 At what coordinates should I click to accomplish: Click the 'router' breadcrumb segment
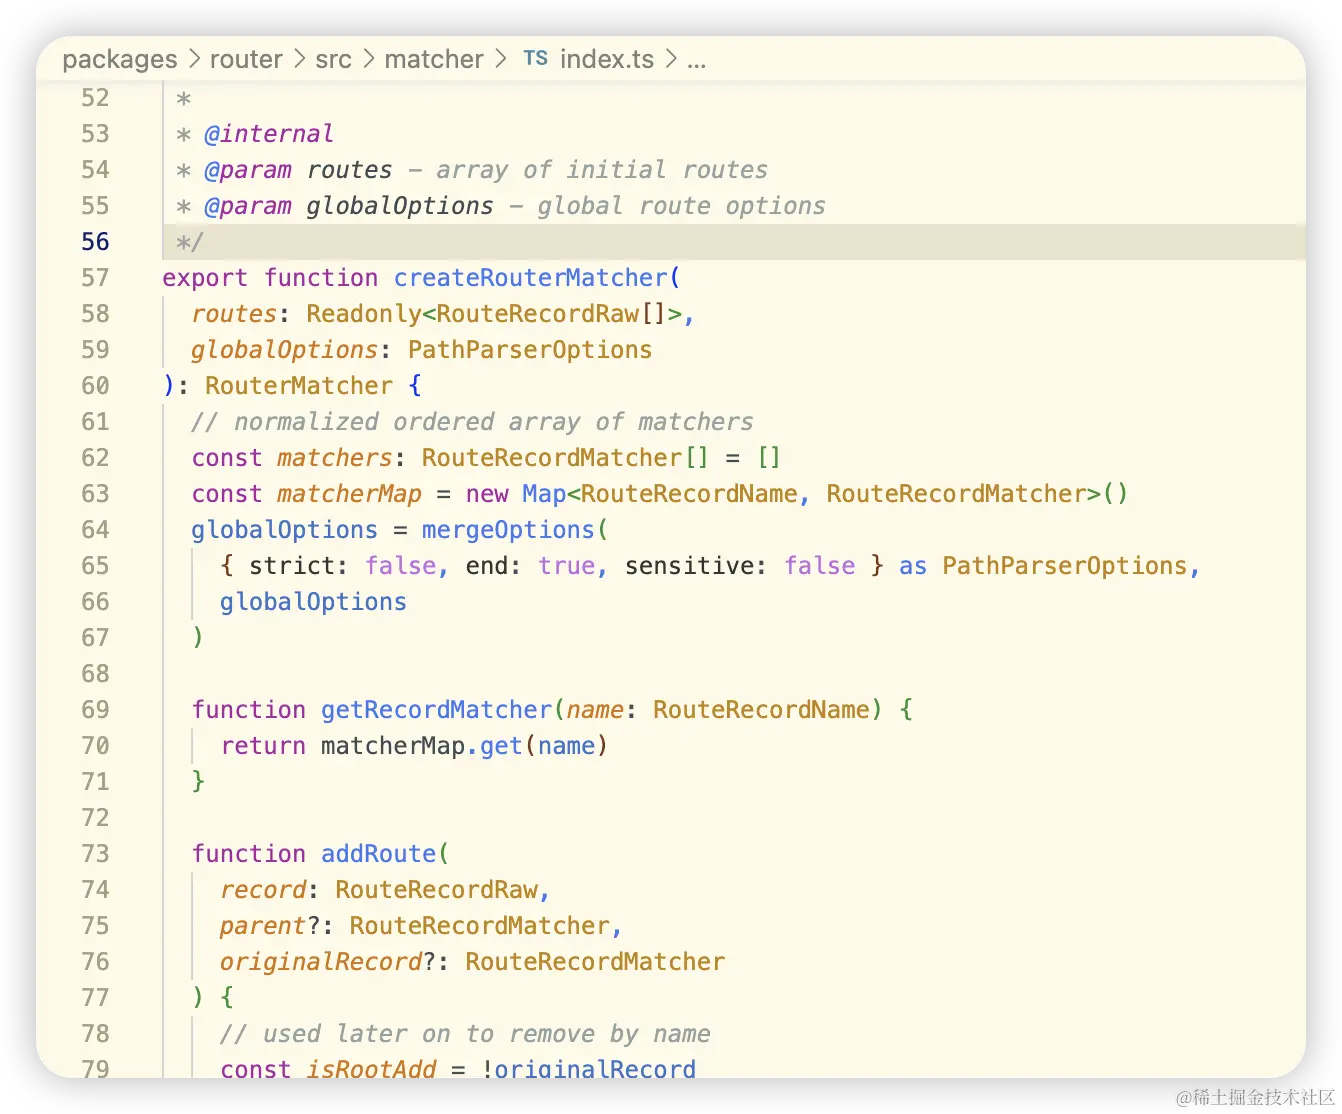pyautogui.click(x=246, y=60)
